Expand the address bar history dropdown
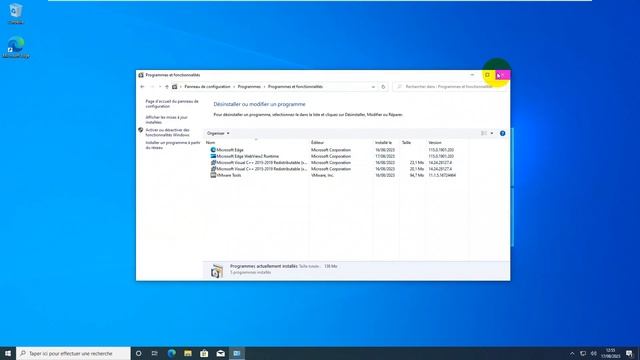 373,87
